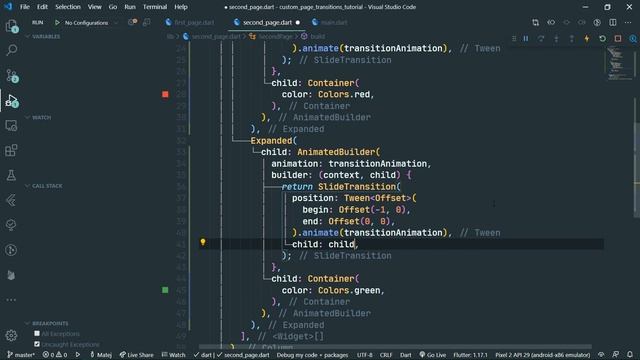Screen dimensions: 640x360
Task: Click Live Share in status bar
Action: [x=136, y=355]
